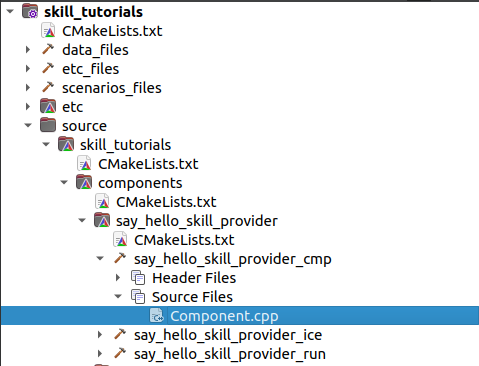The image size is (479, 366).
Task: Select the nested skill_tutorials folder label
Action: coord(126,145)
